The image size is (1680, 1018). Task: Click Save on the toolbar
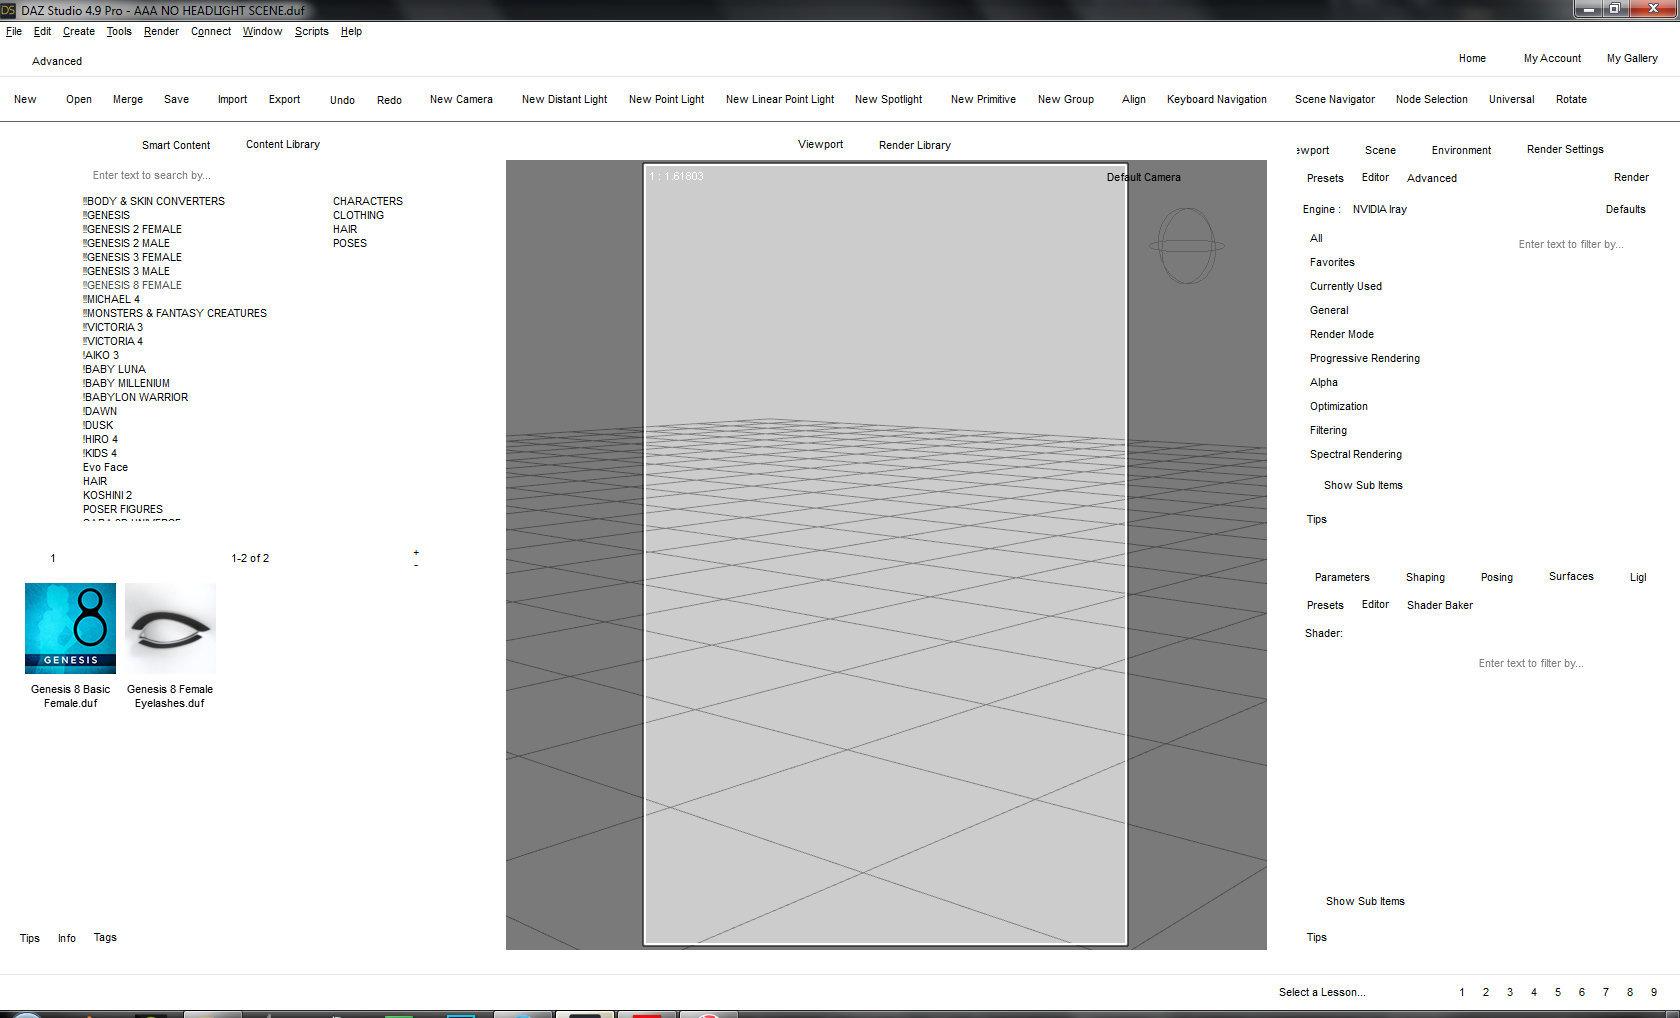click(x=177, y=99)
